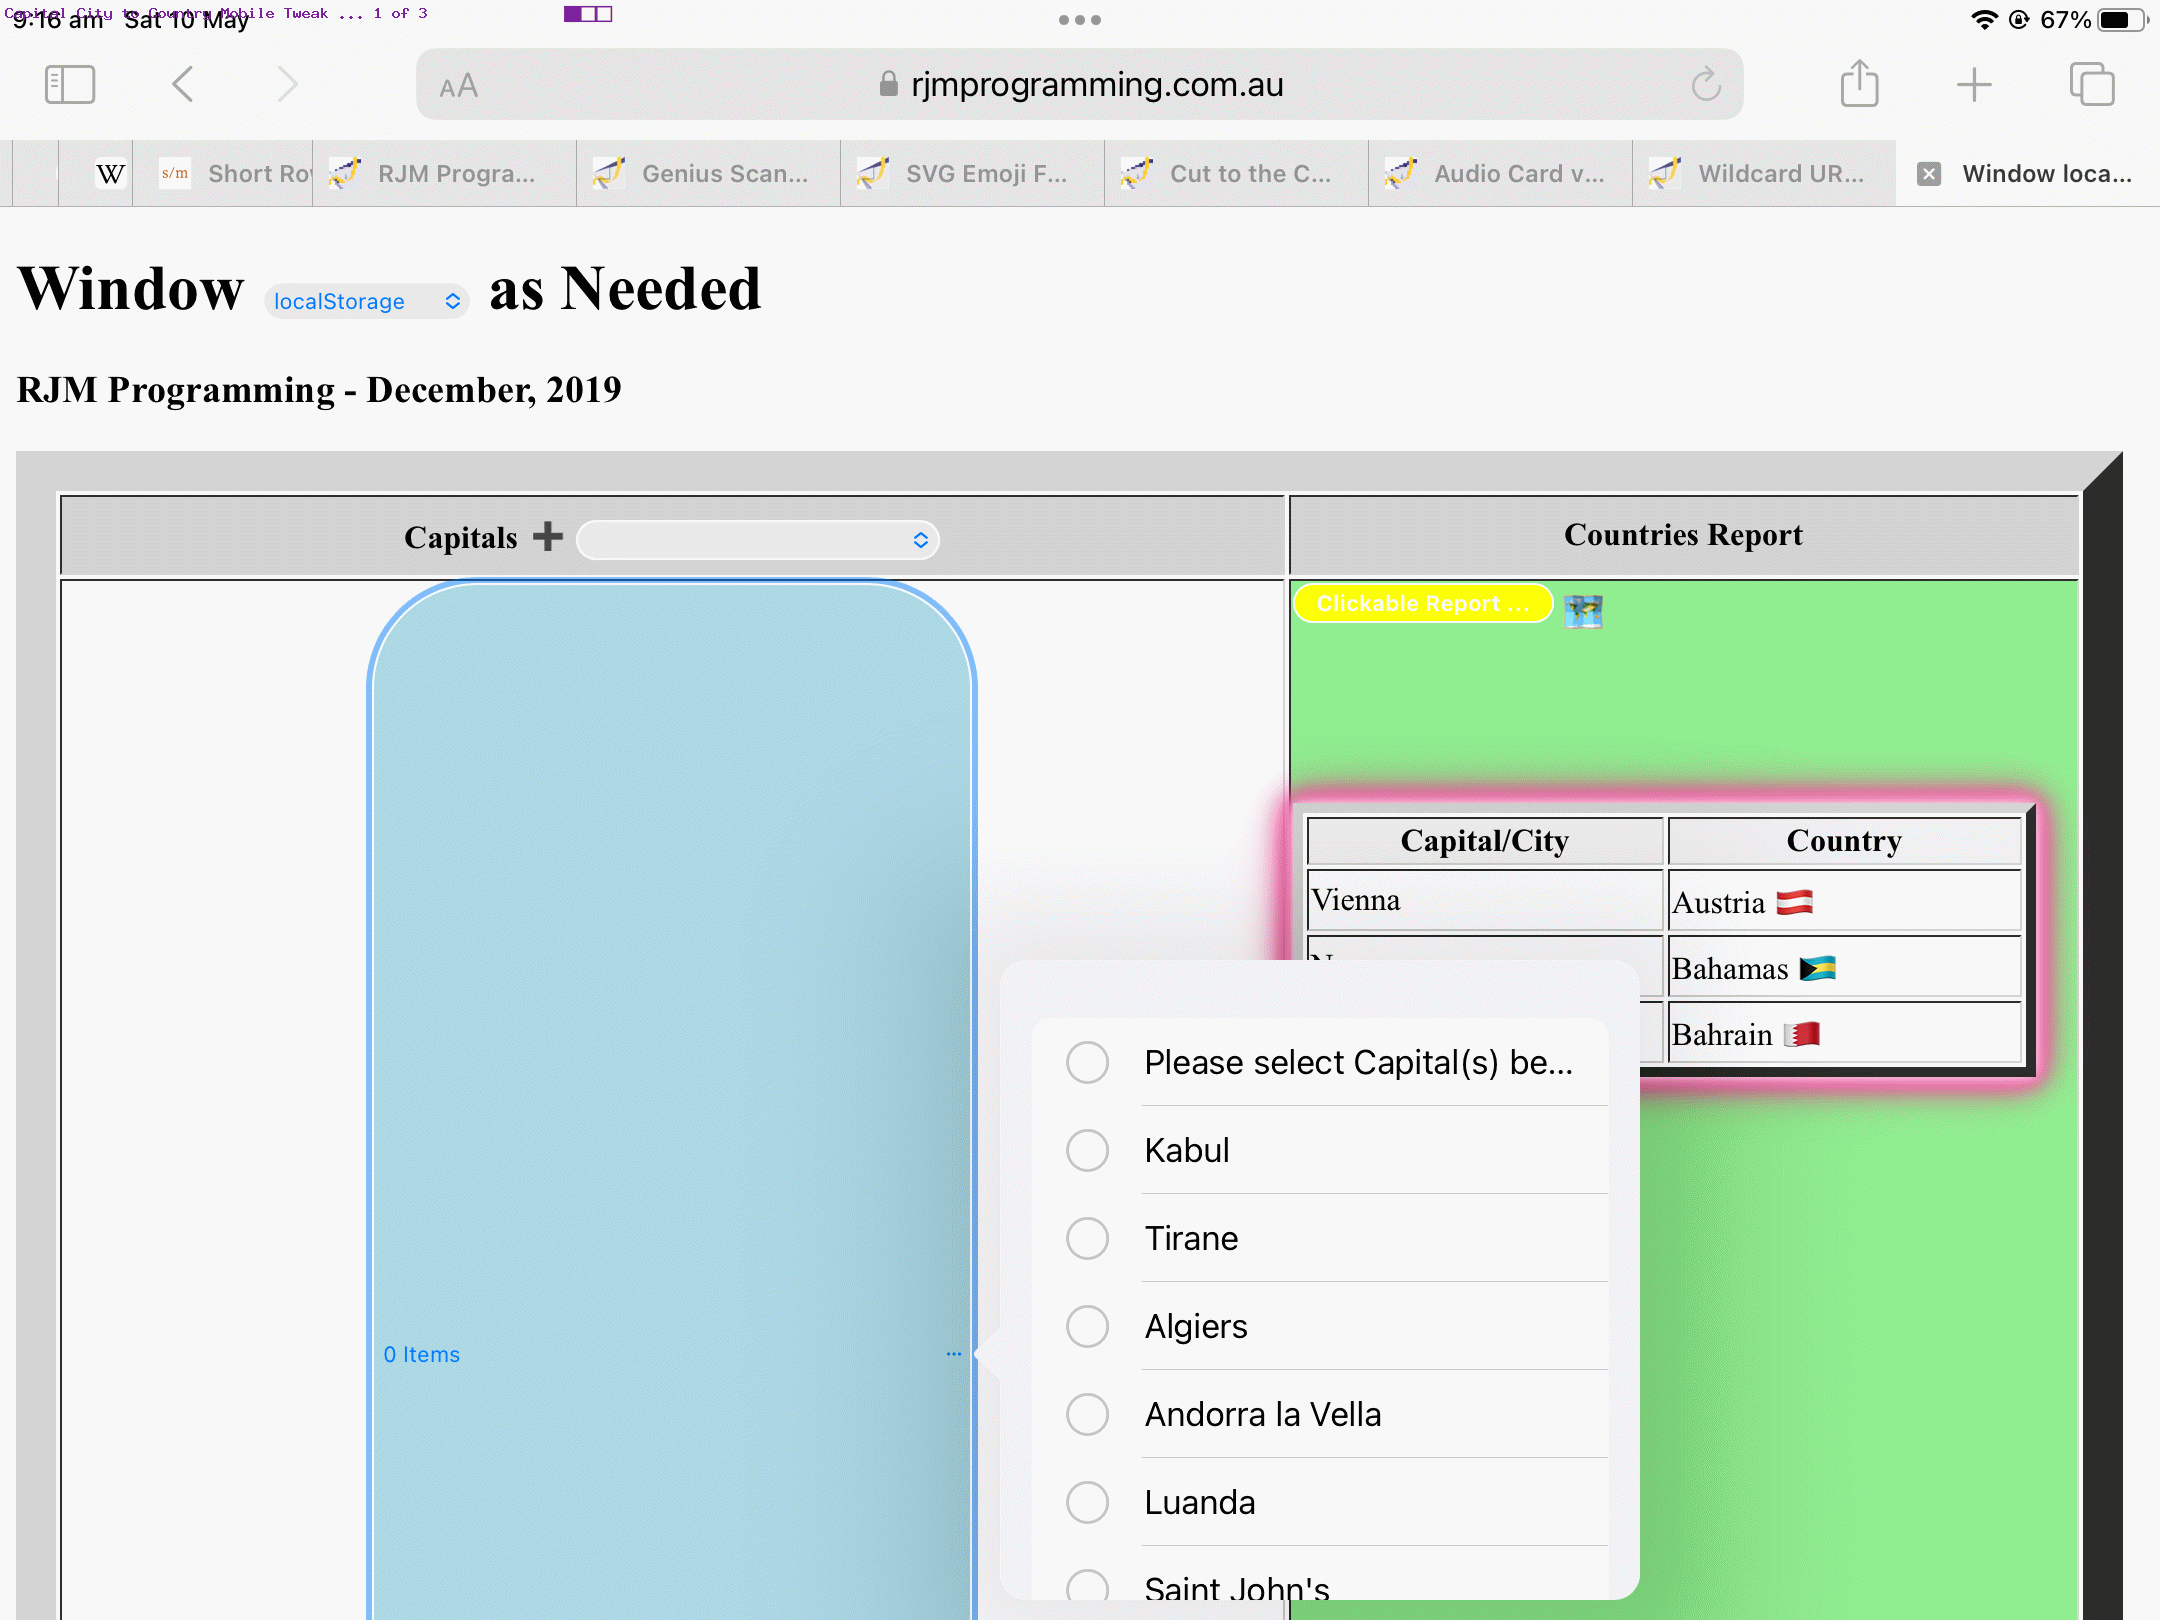Image resolution: width=2160 pixels, height=1620 pixels.
Task: Show the tab overview icon
Action: (2092, 84)
